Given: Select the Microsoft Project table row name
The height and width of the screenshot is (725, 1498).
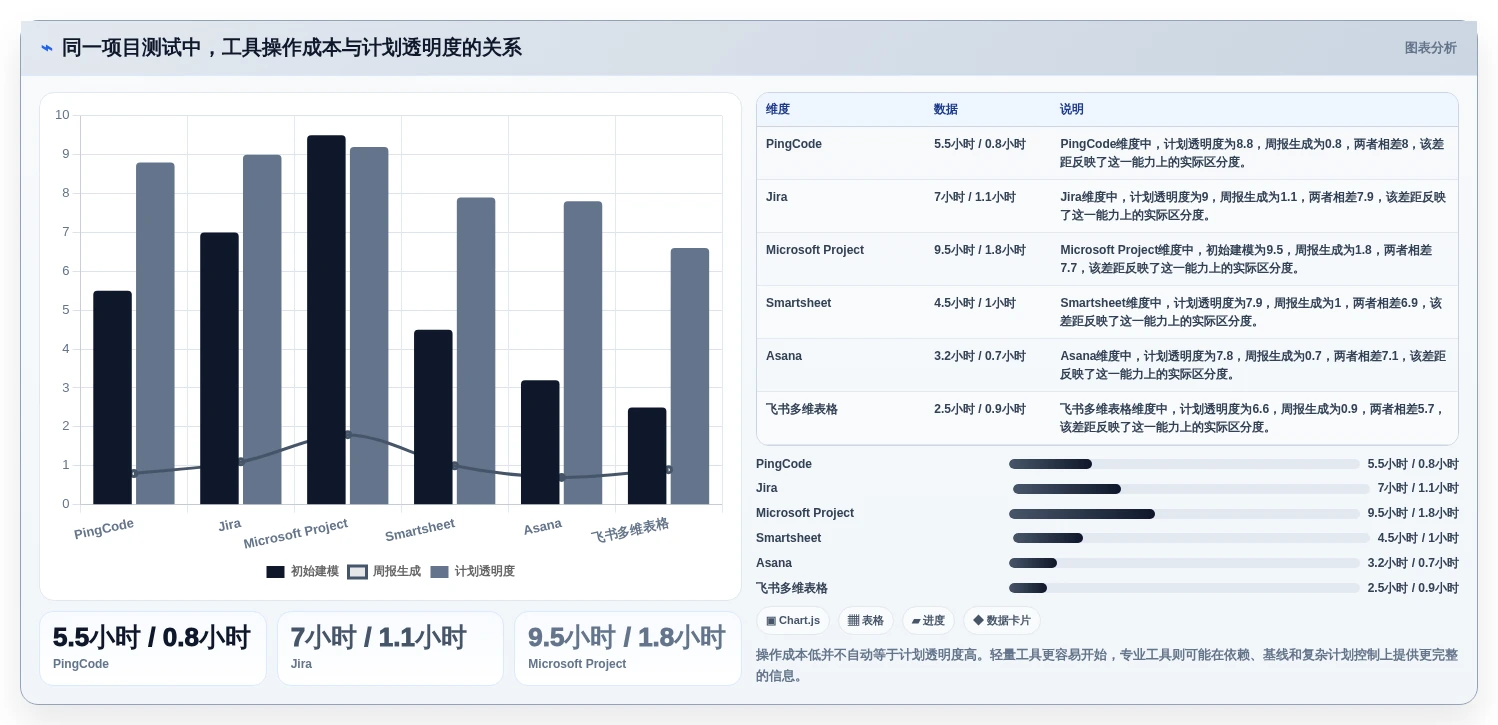Looking at the screenshot, I should [x=815, y=250].
